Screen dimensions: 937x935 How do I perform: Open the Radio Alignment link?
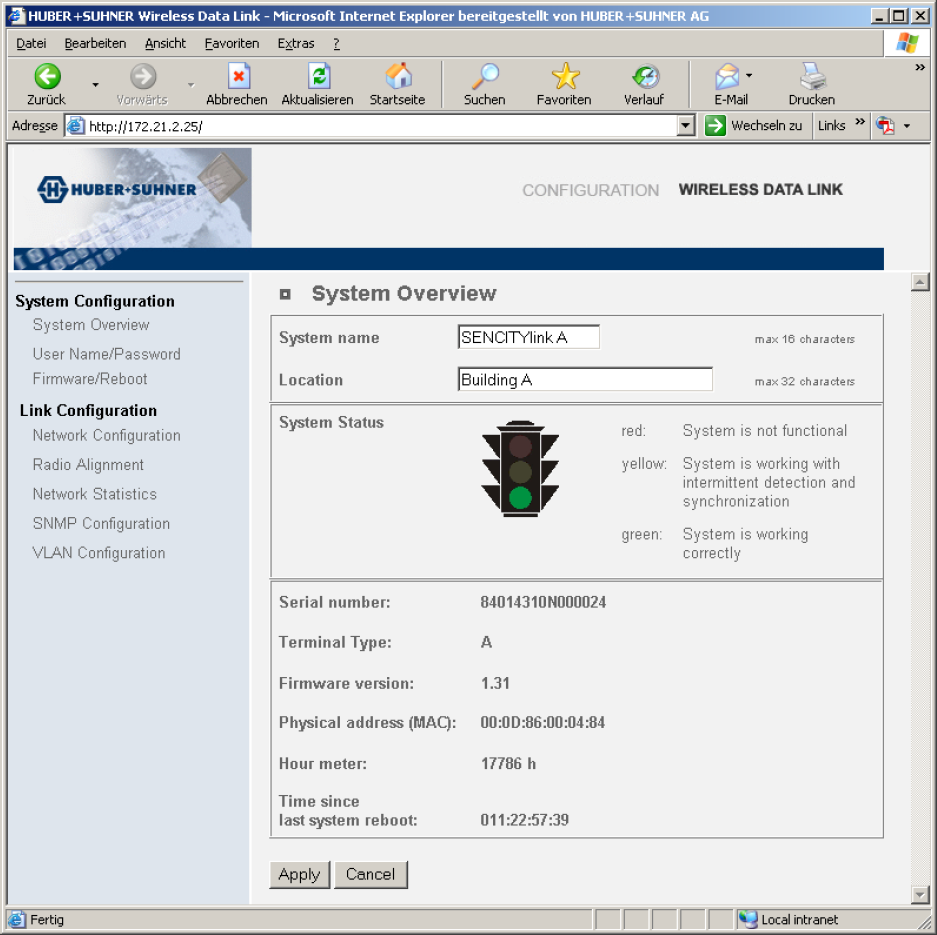(88, 465)
